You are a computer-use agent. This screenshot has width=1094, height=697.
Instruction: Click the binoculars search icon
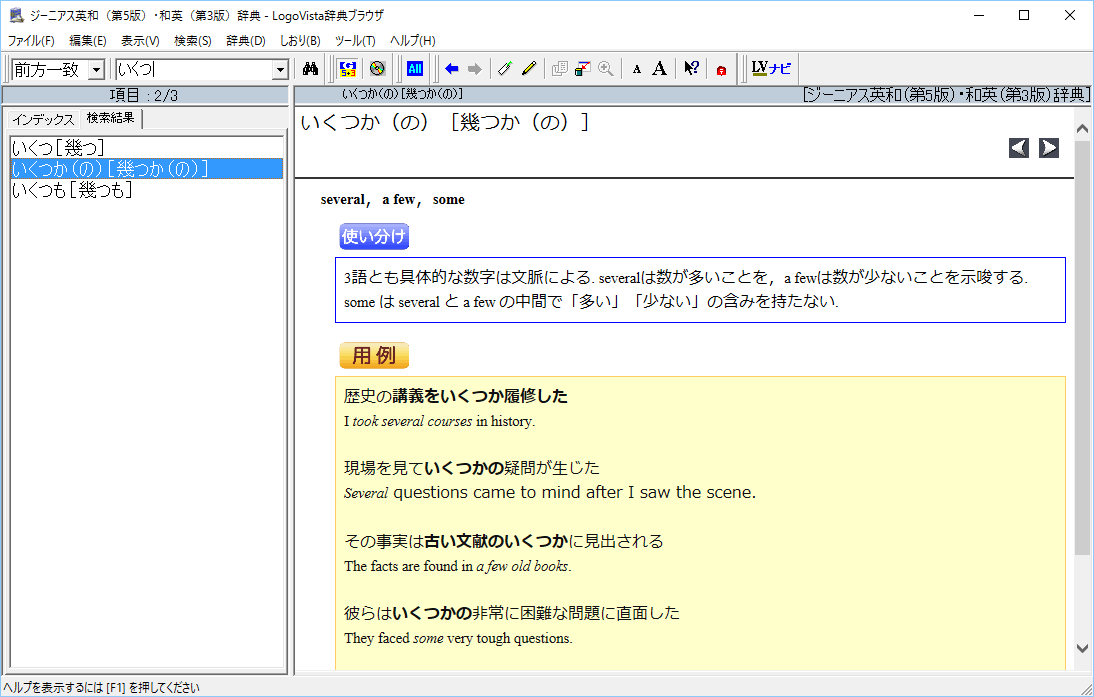[x=310, y=69]
